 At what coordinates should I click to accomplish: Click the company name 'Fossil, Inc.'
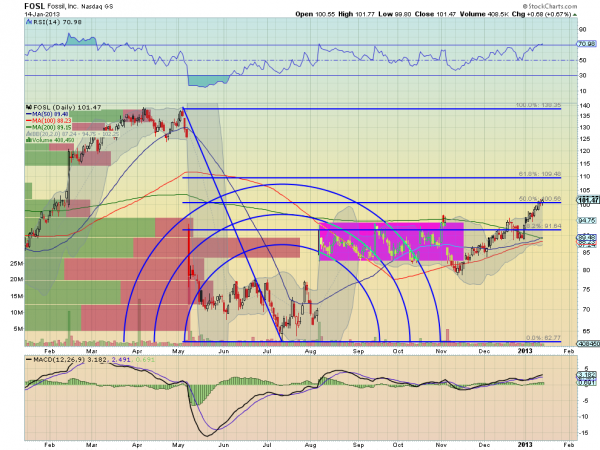[62, 6]
